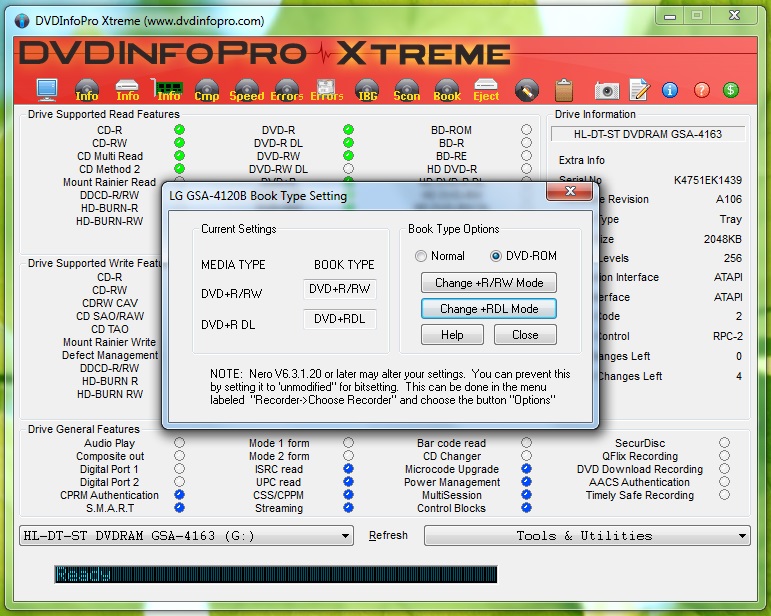The height and width of the screenshot is (616, 771).
Task: Click the MEDIA TYPE column header
Action: 233,264
